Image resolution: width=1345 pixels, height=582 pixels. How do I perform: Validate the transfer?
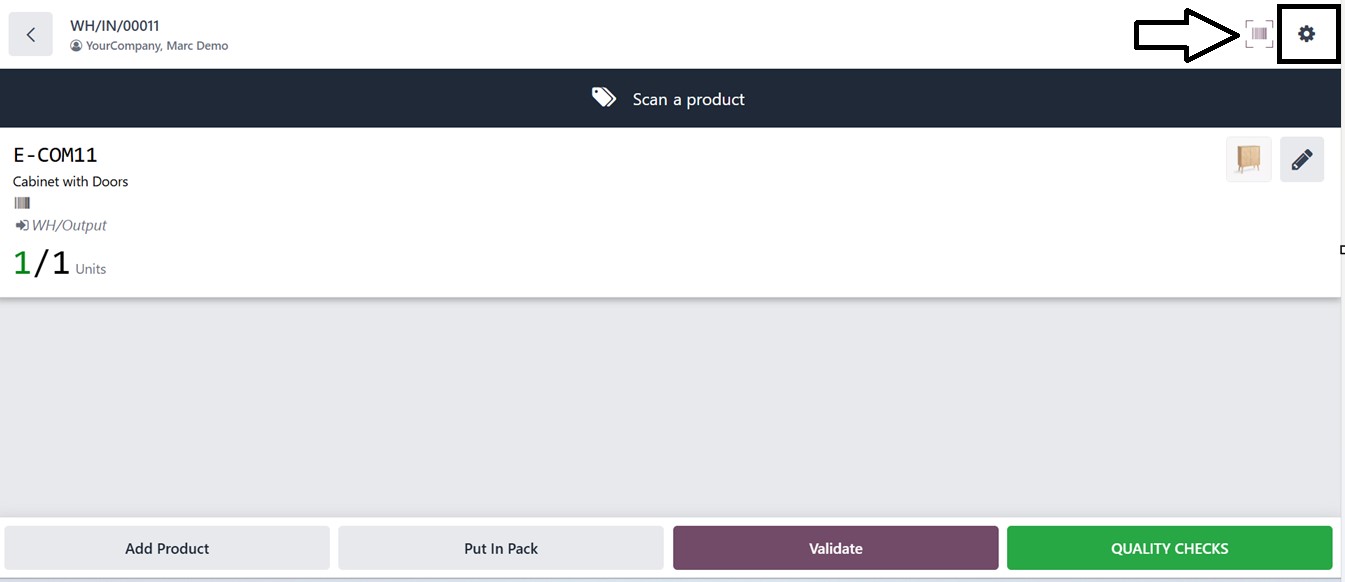(x=835, y=548)
